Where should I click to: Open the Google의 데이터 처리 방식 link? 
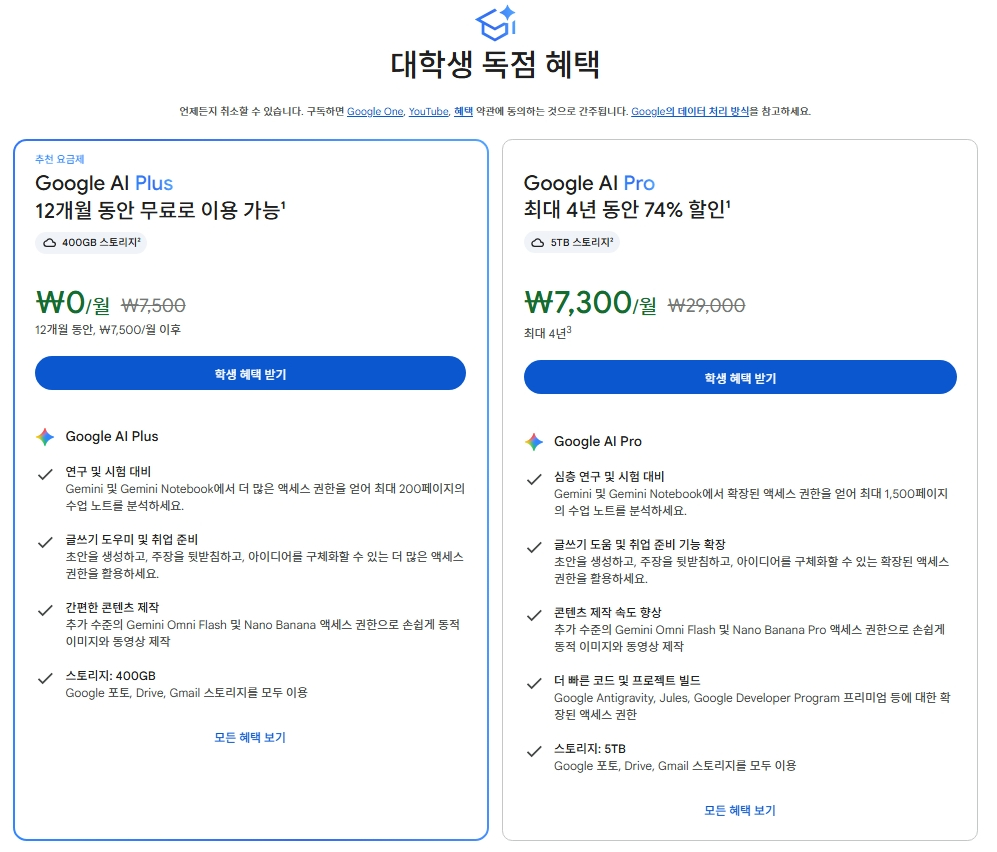(690, 111)
